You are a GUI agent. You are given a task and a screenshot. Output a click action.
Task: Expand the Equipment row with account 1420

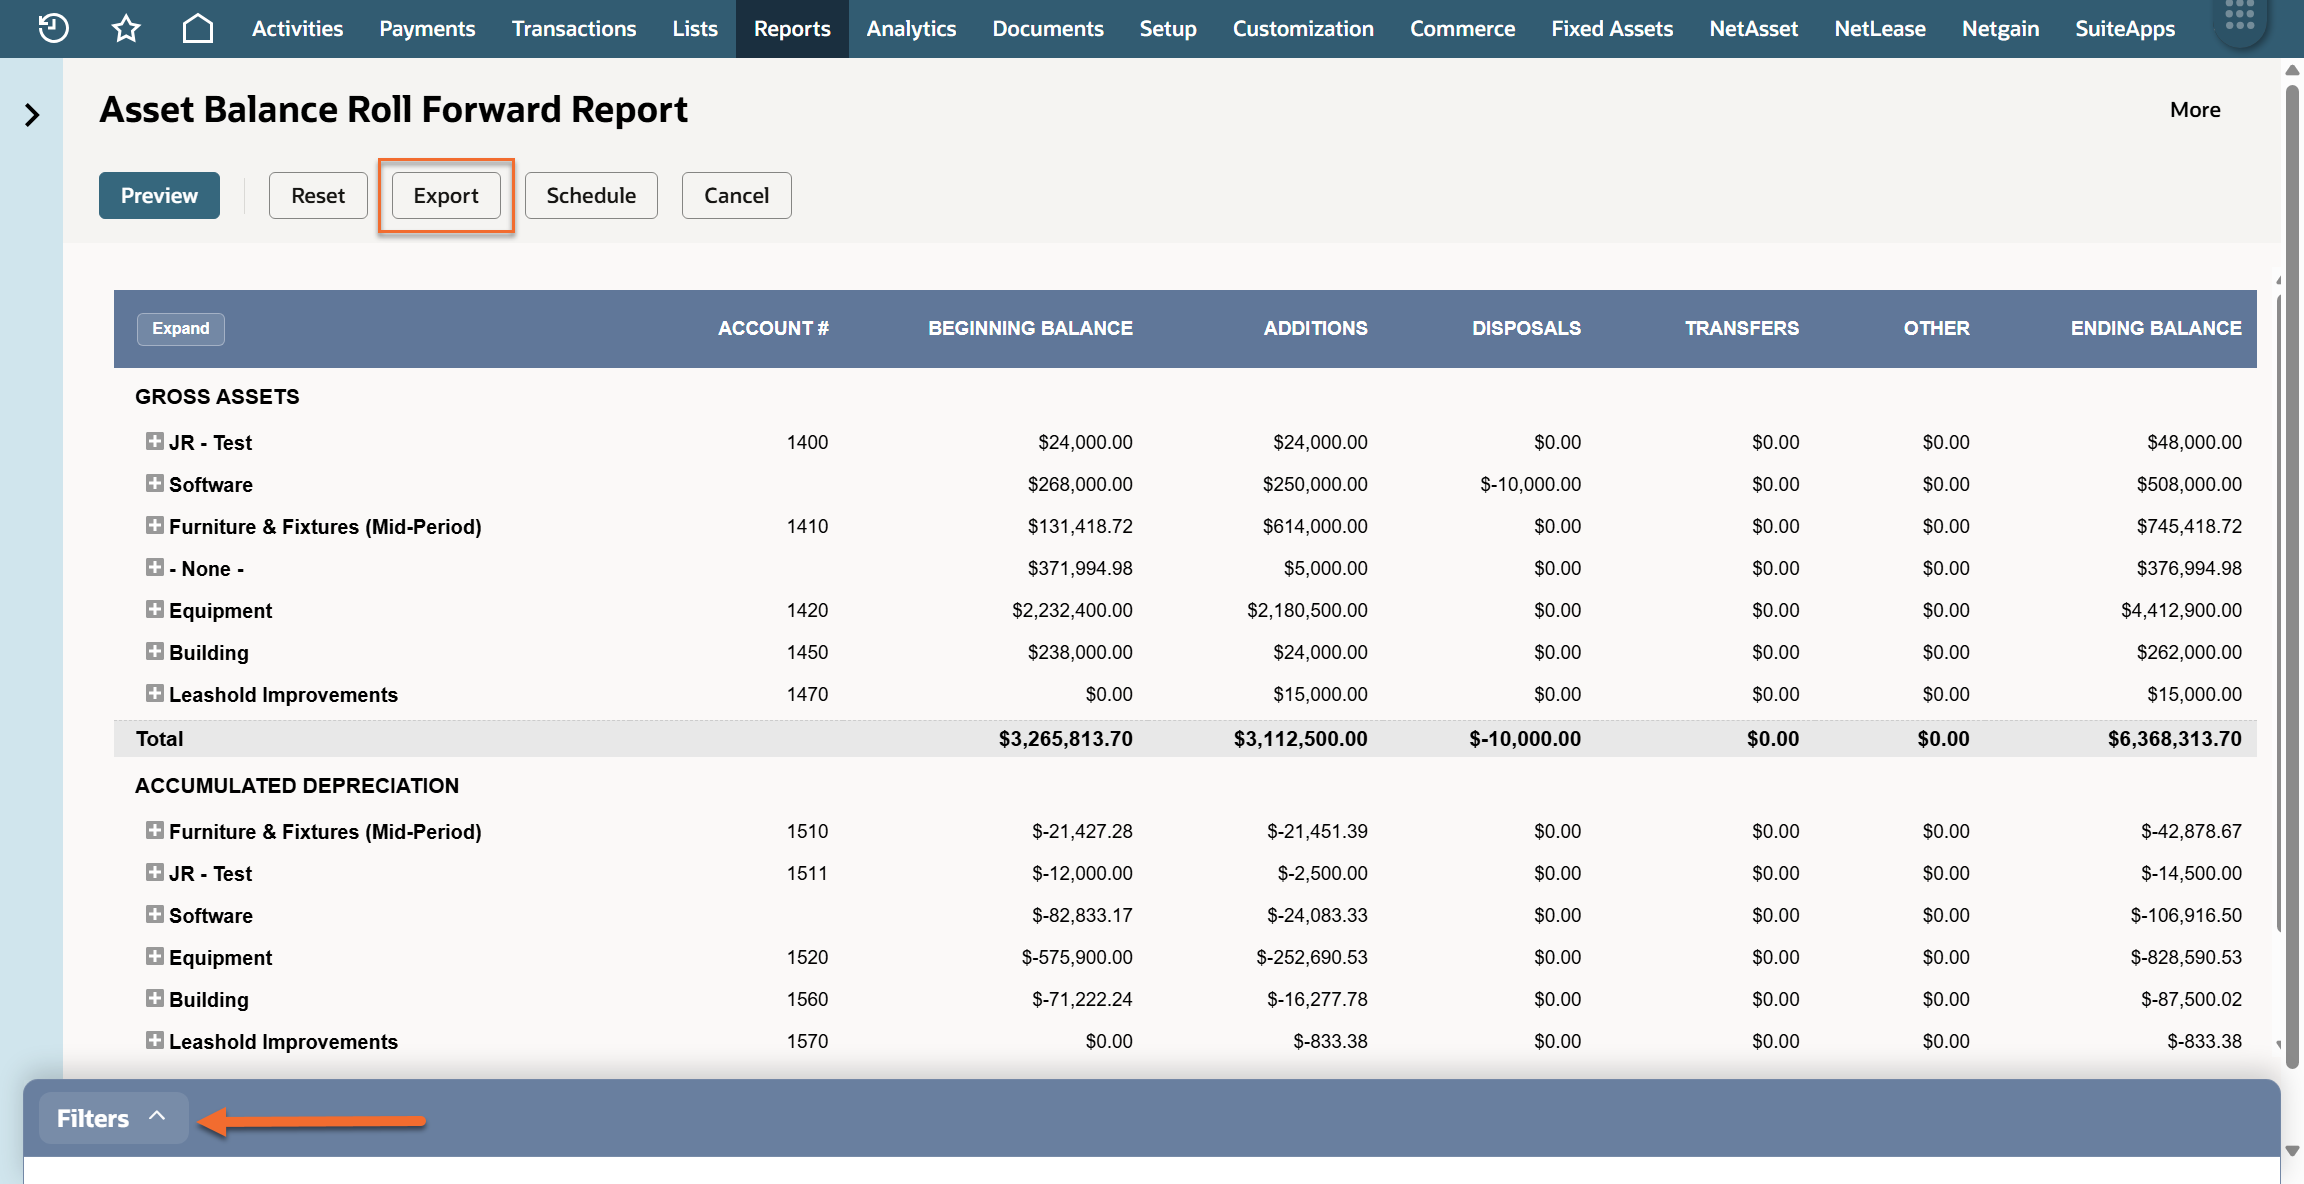click(155, 610)
